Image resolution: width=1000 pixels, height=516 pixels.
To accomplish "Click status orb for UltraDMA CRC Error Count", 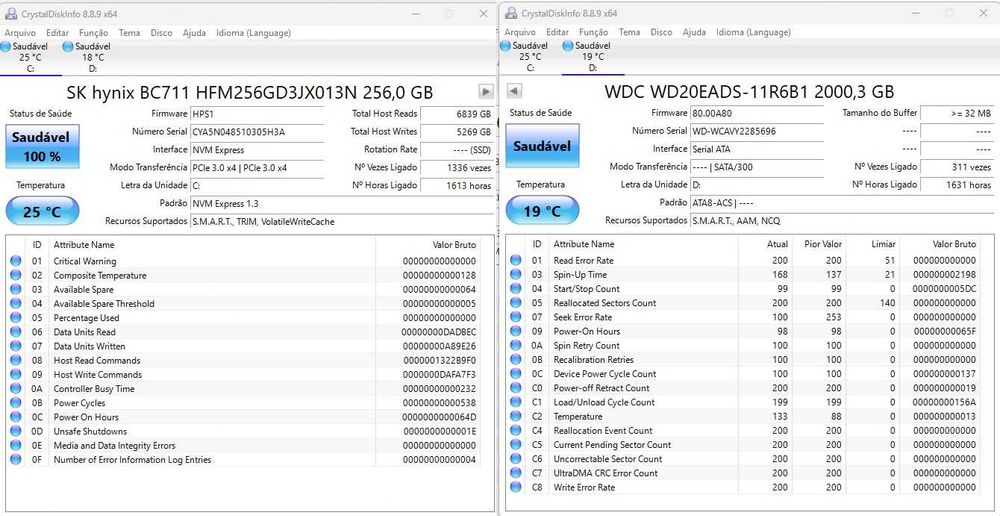I will pos(516,473).
